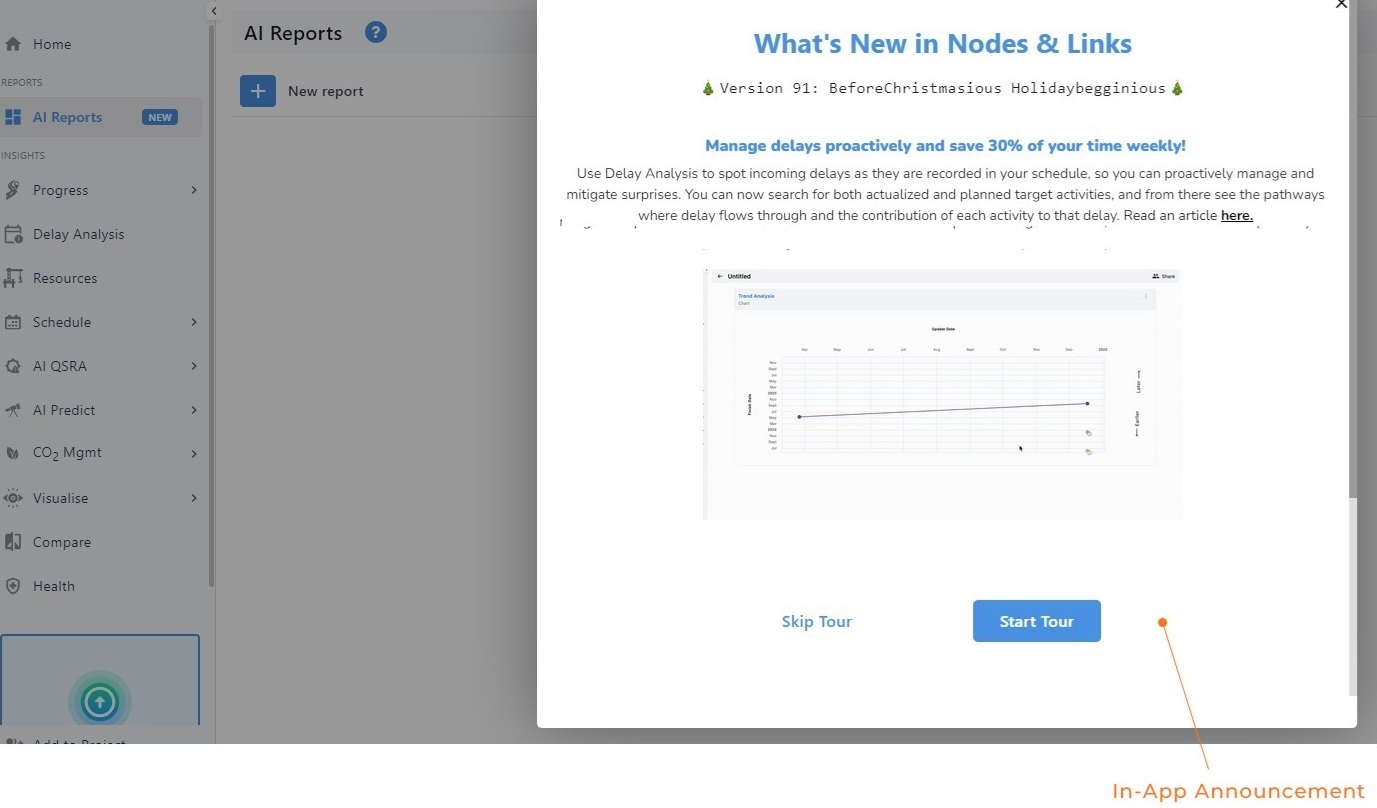Select the Add to Project circular icon

[x=100, y=701]
